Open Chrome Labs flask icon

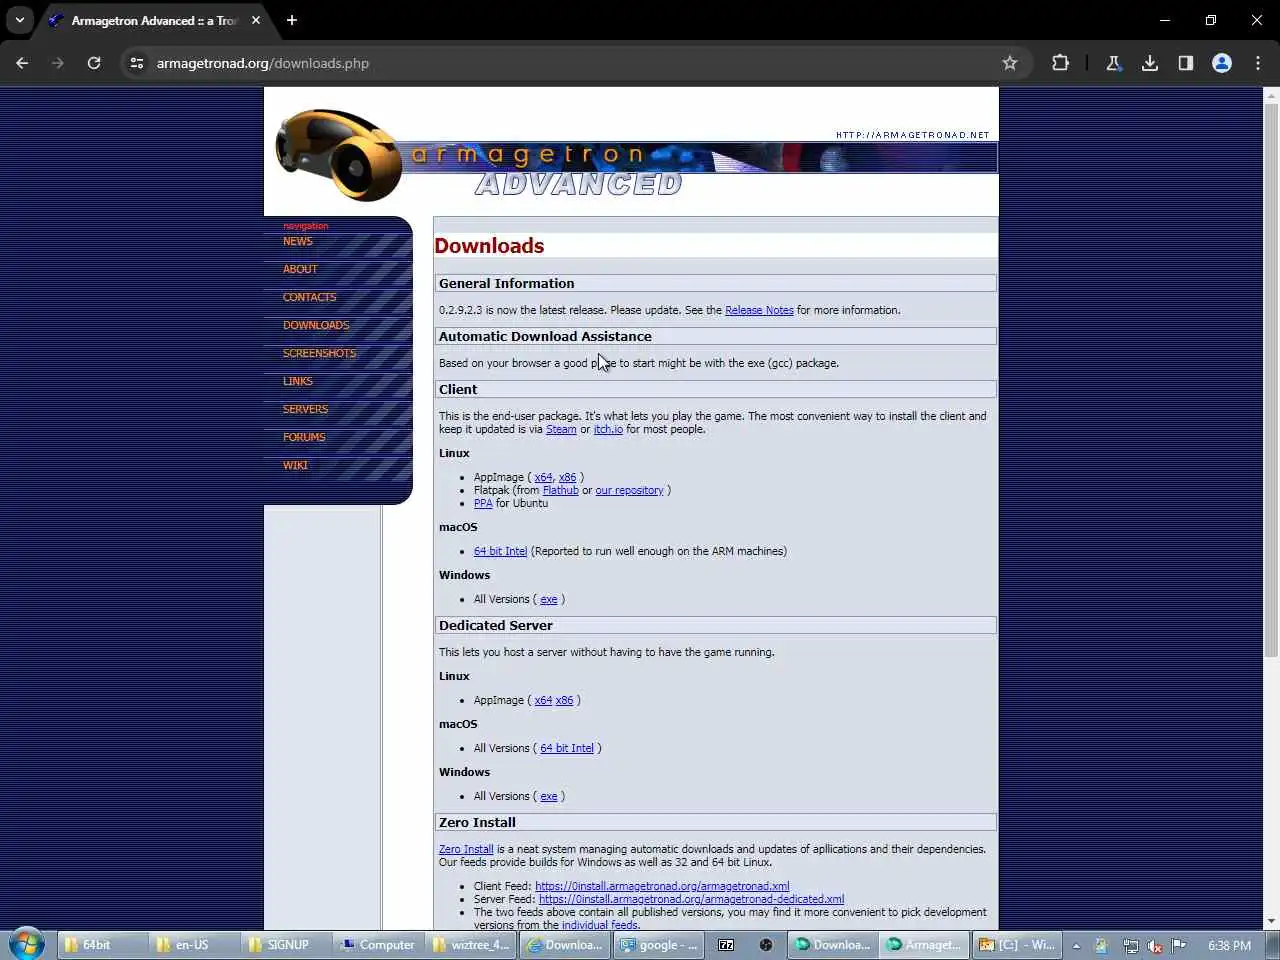pyautogui.click(x=1113, y=63)
